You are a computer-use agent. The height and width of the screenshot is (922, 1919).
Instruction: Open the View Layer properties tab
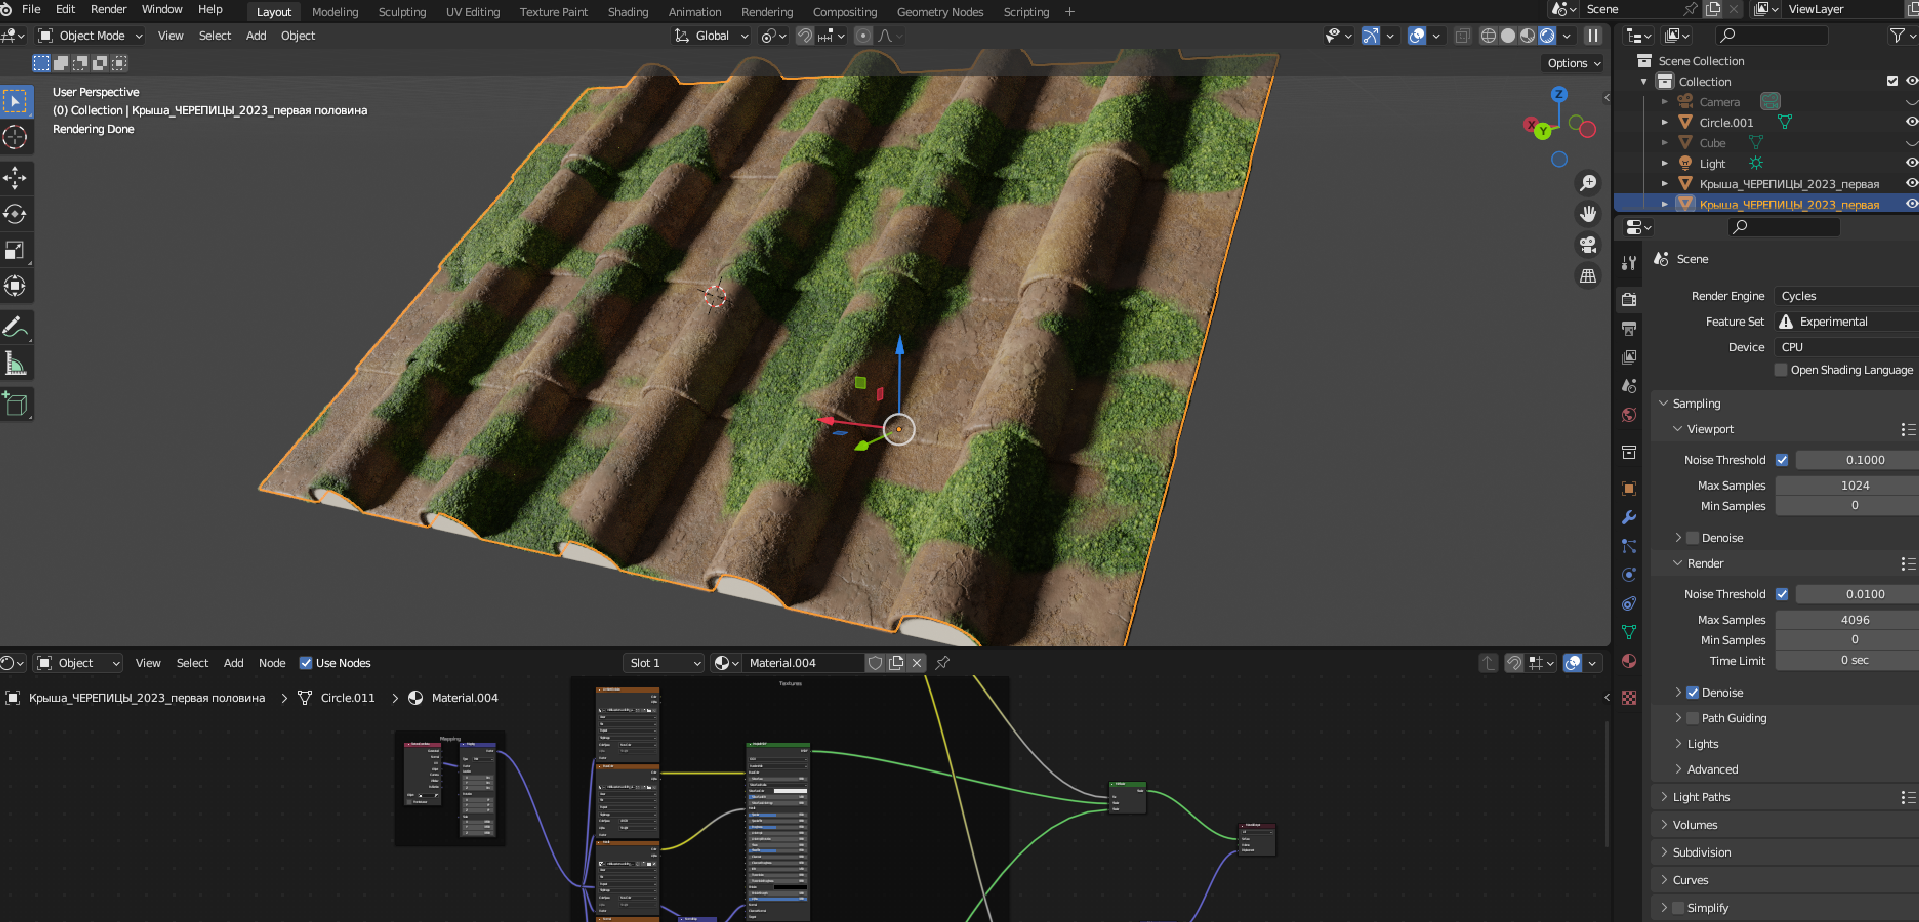1629,357
